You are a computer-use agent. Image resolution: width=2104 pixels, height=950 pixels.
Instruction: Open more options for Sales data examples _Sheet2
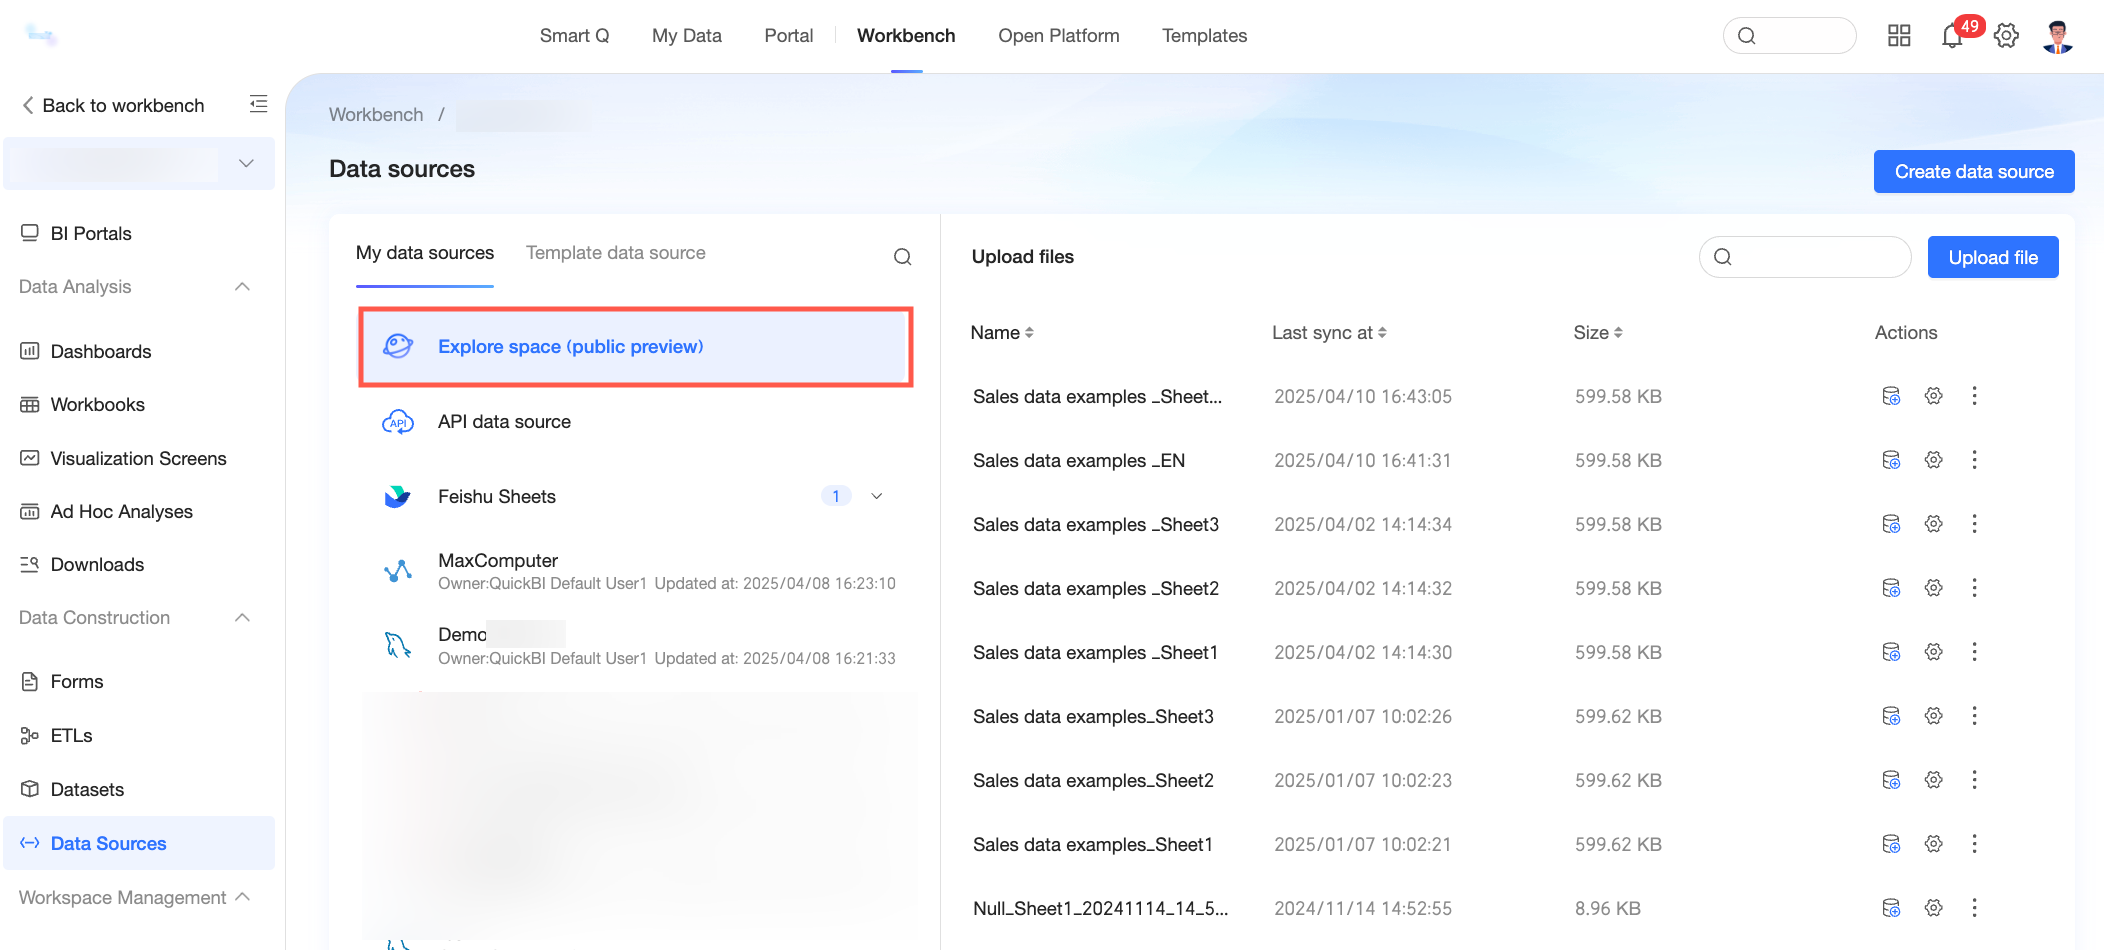pos(1974,588)
